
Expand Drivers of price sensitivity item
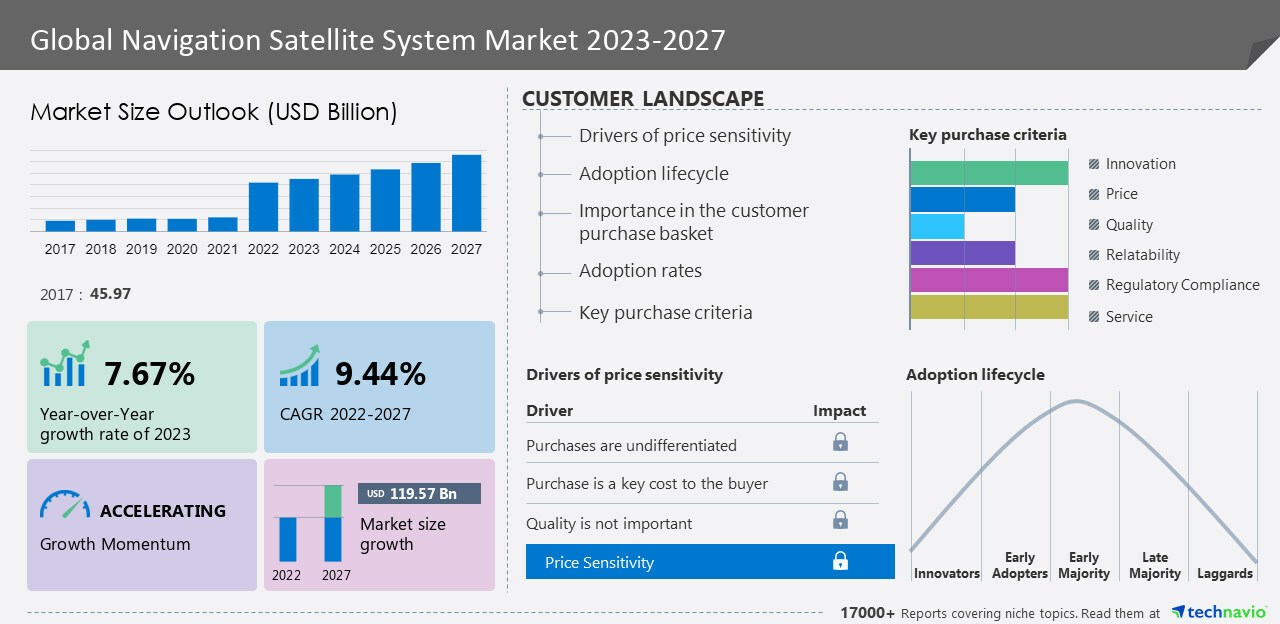684,136
